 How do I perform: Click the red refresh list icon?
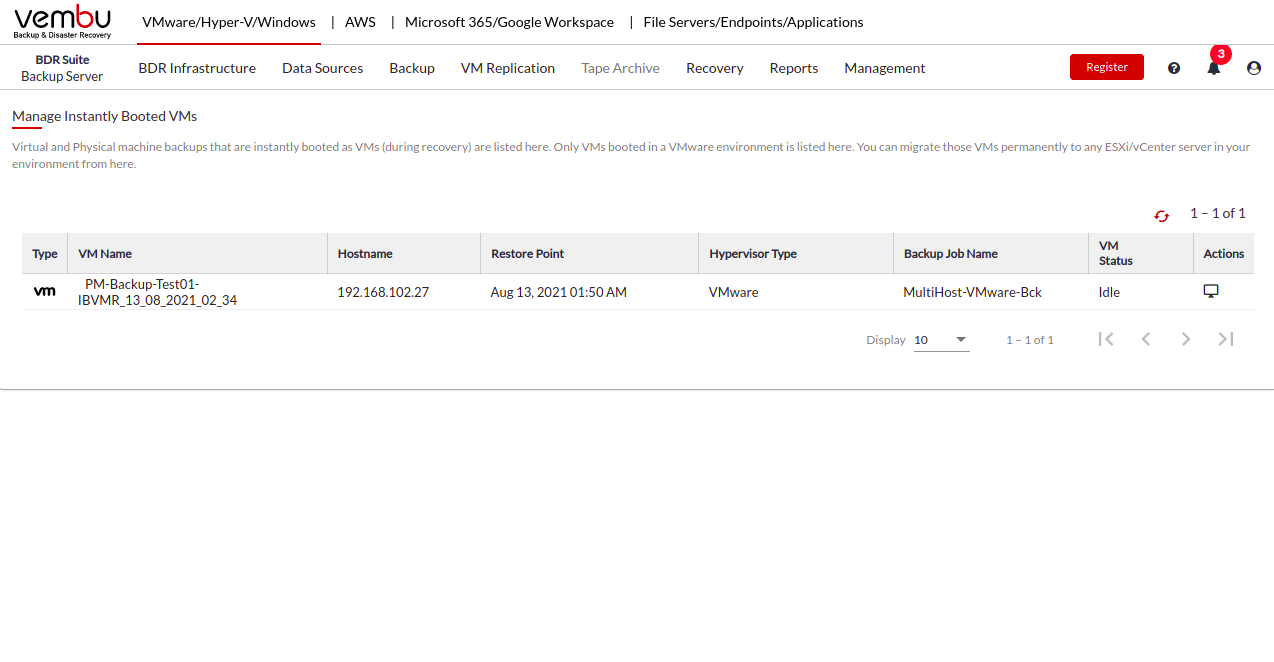pyautogui.click(x=1161, y=216)
